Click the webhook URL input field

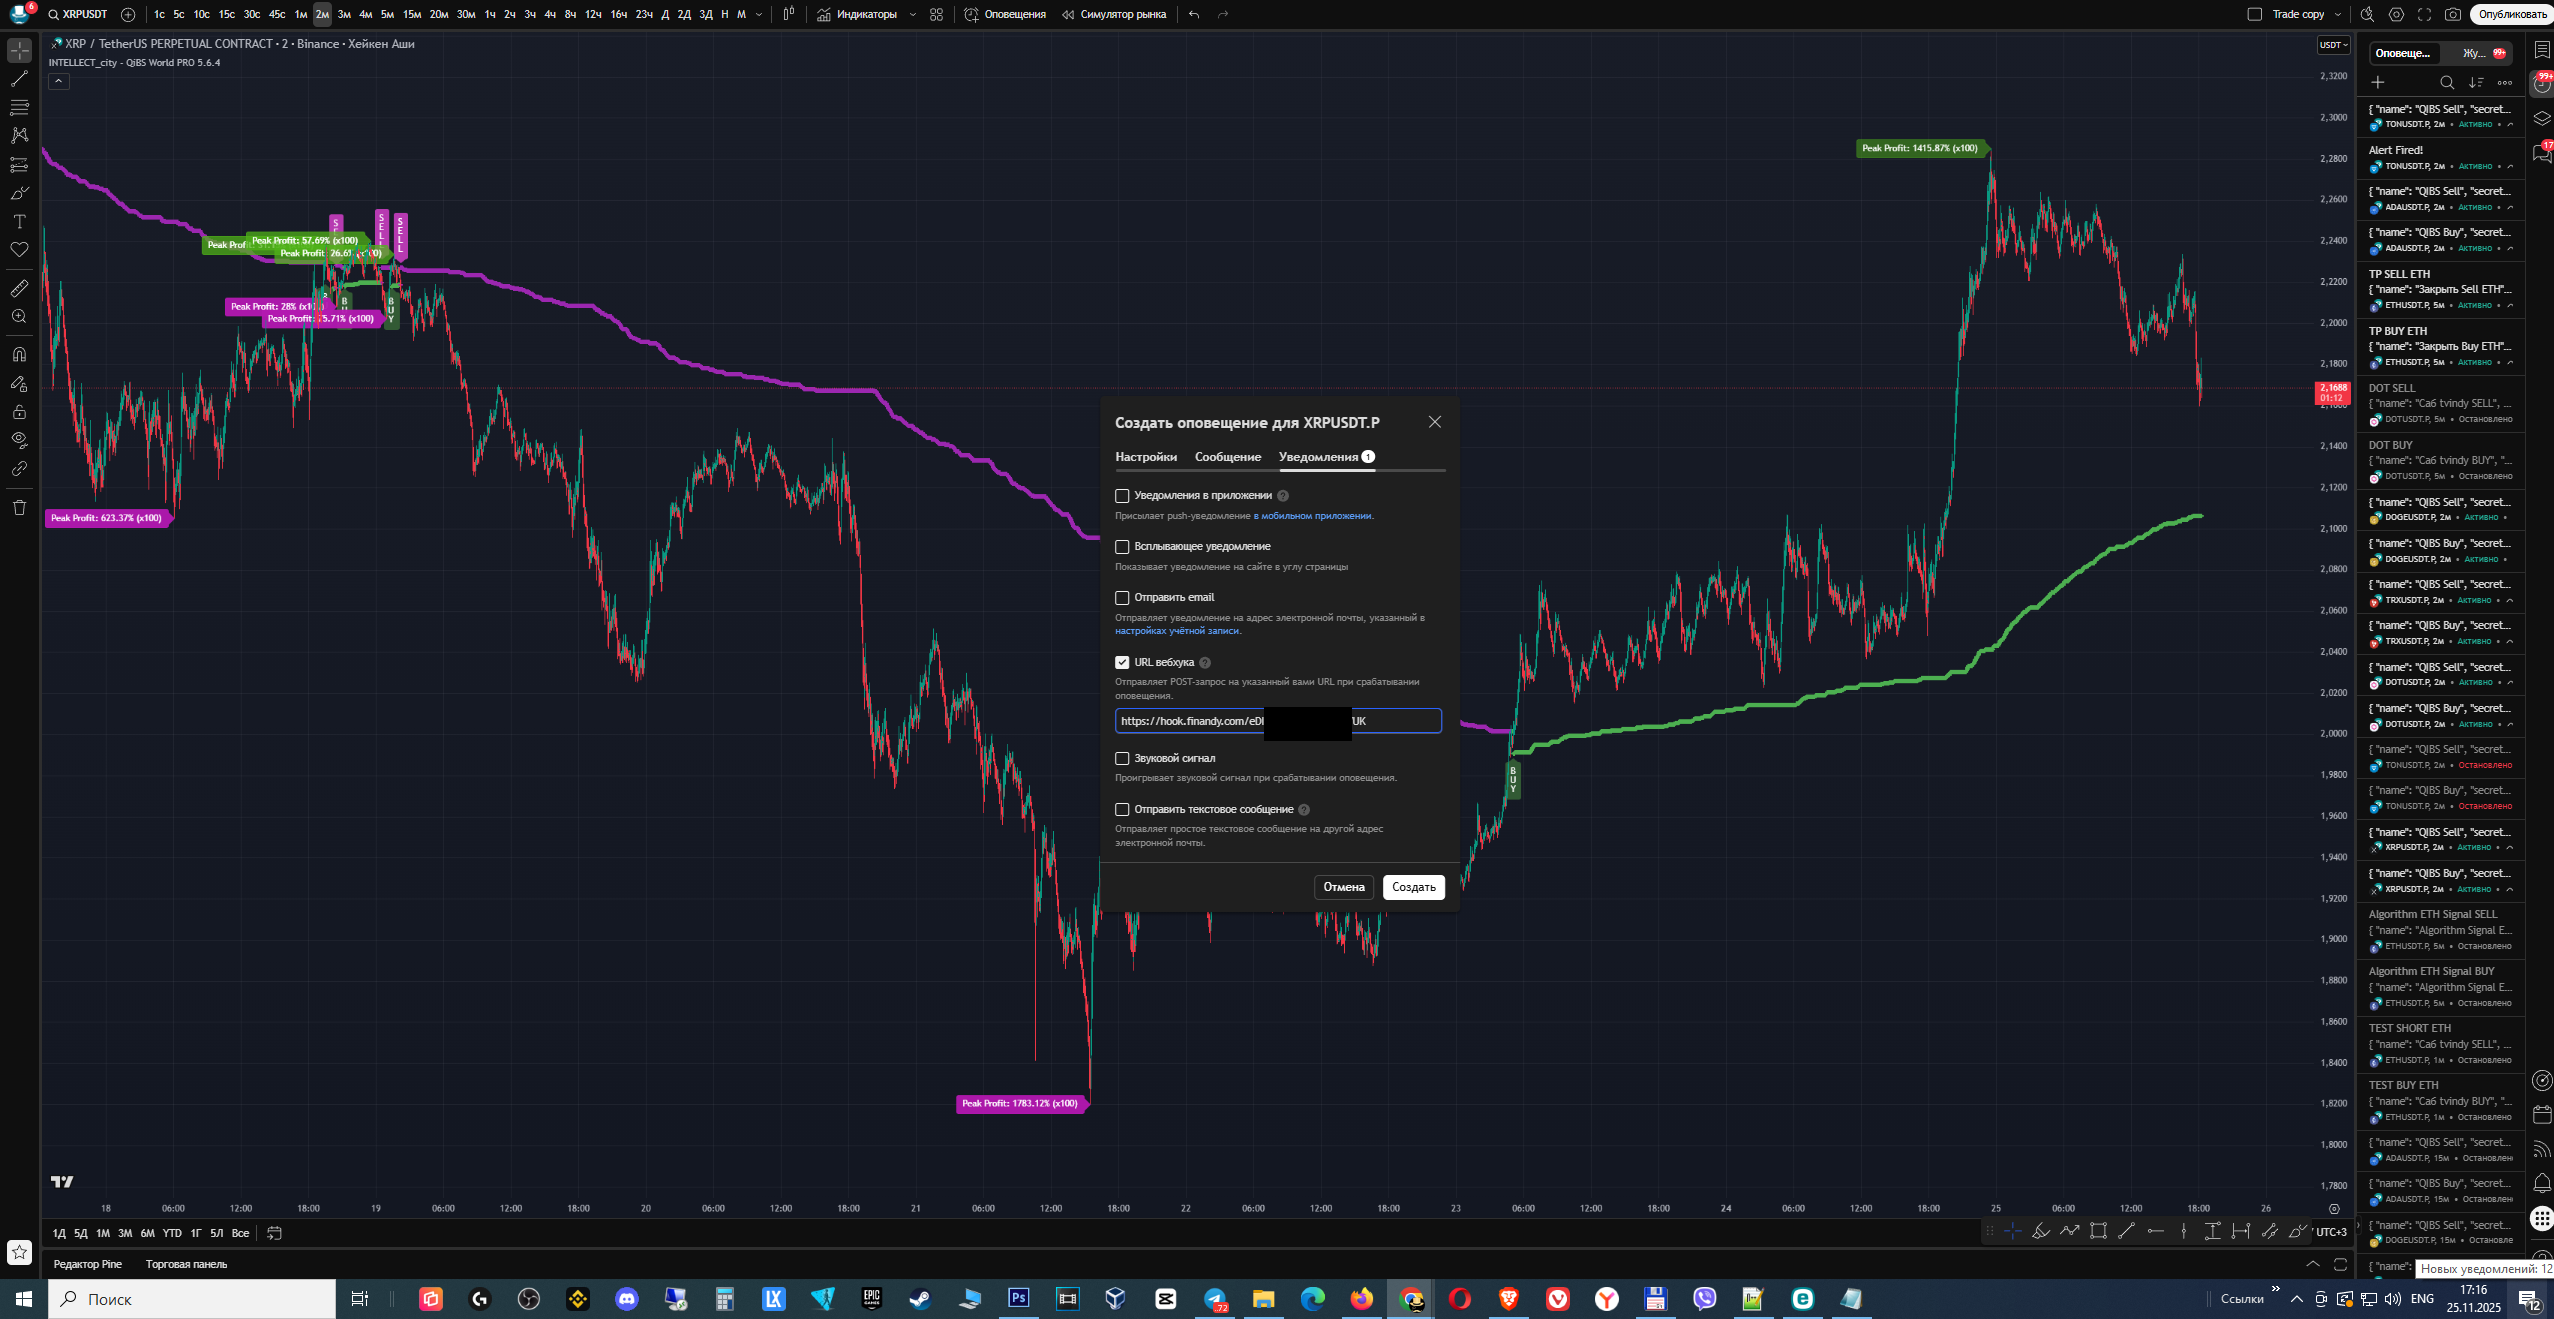point(1278,721)
